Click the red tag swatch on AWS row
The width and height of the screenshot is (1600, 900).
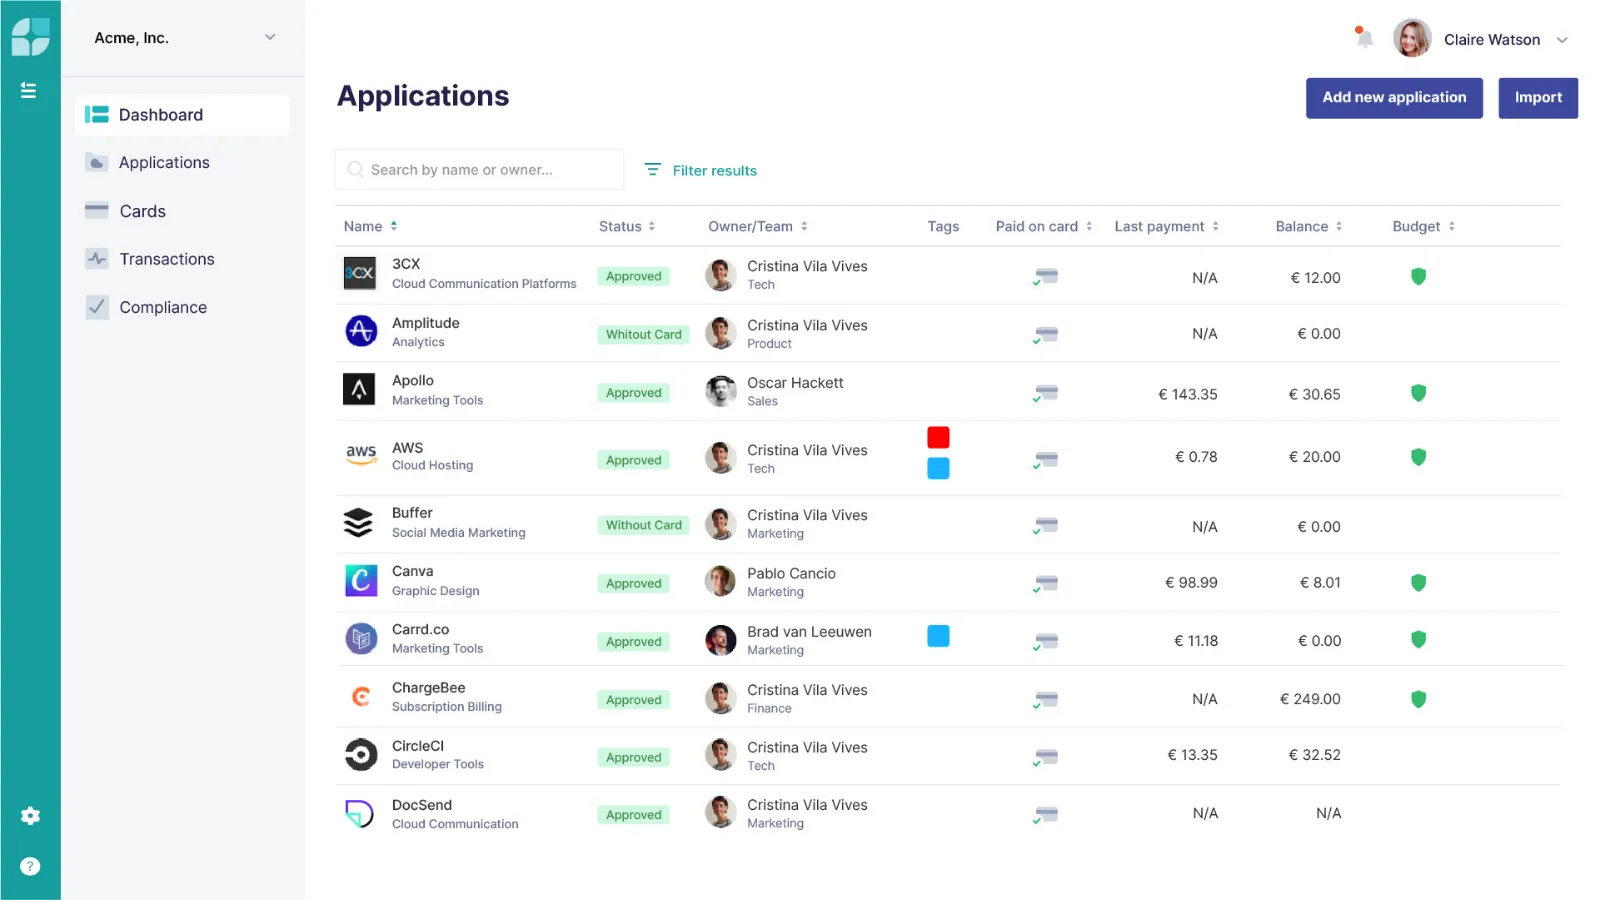pos(938,437)
